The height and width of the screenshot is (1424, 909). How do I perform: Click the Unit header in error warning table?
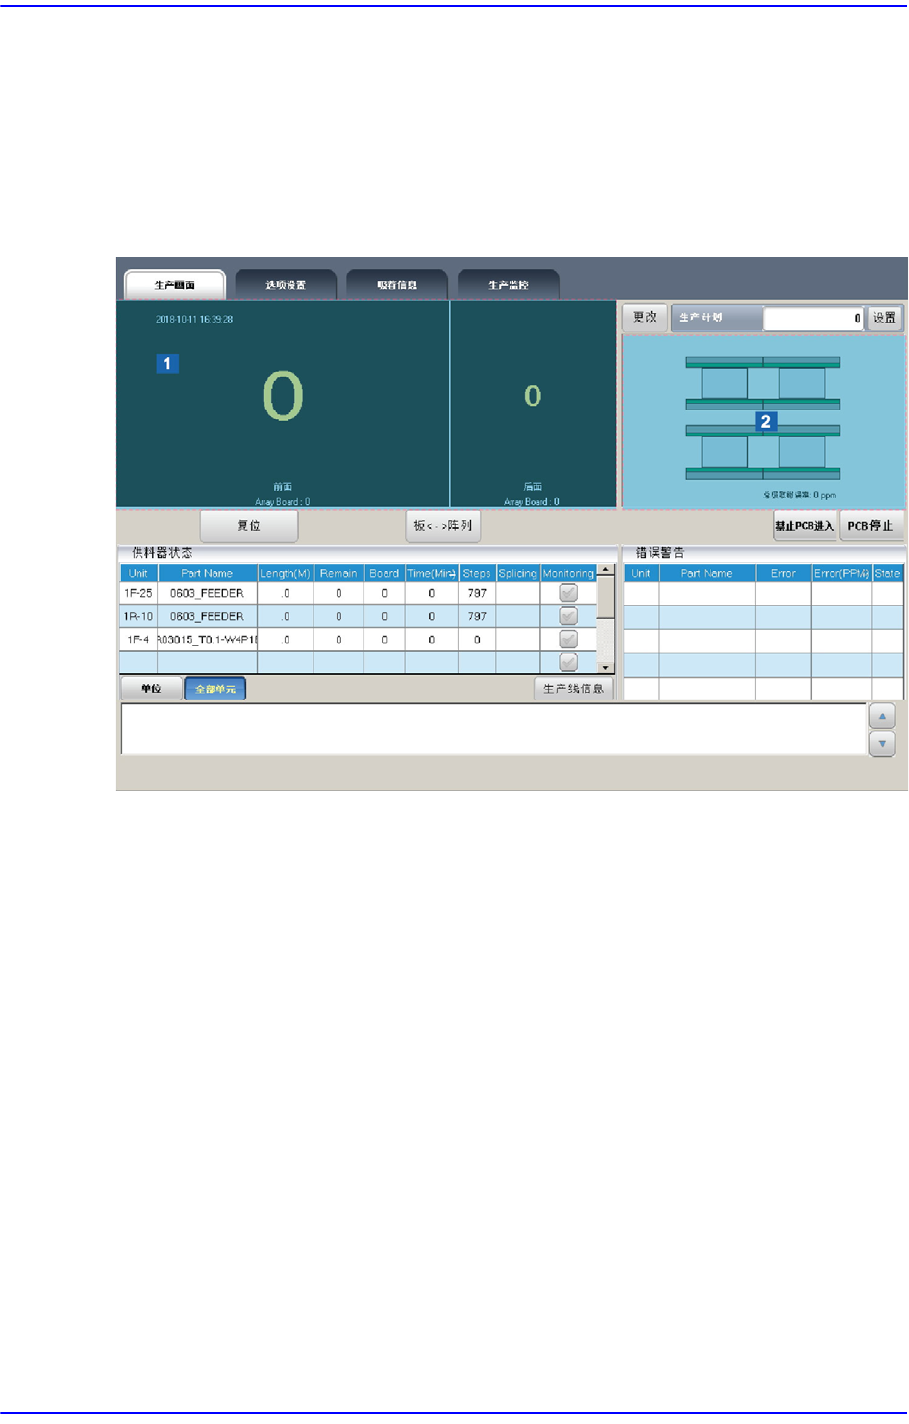pyautogui.click(x=641, y=573)
